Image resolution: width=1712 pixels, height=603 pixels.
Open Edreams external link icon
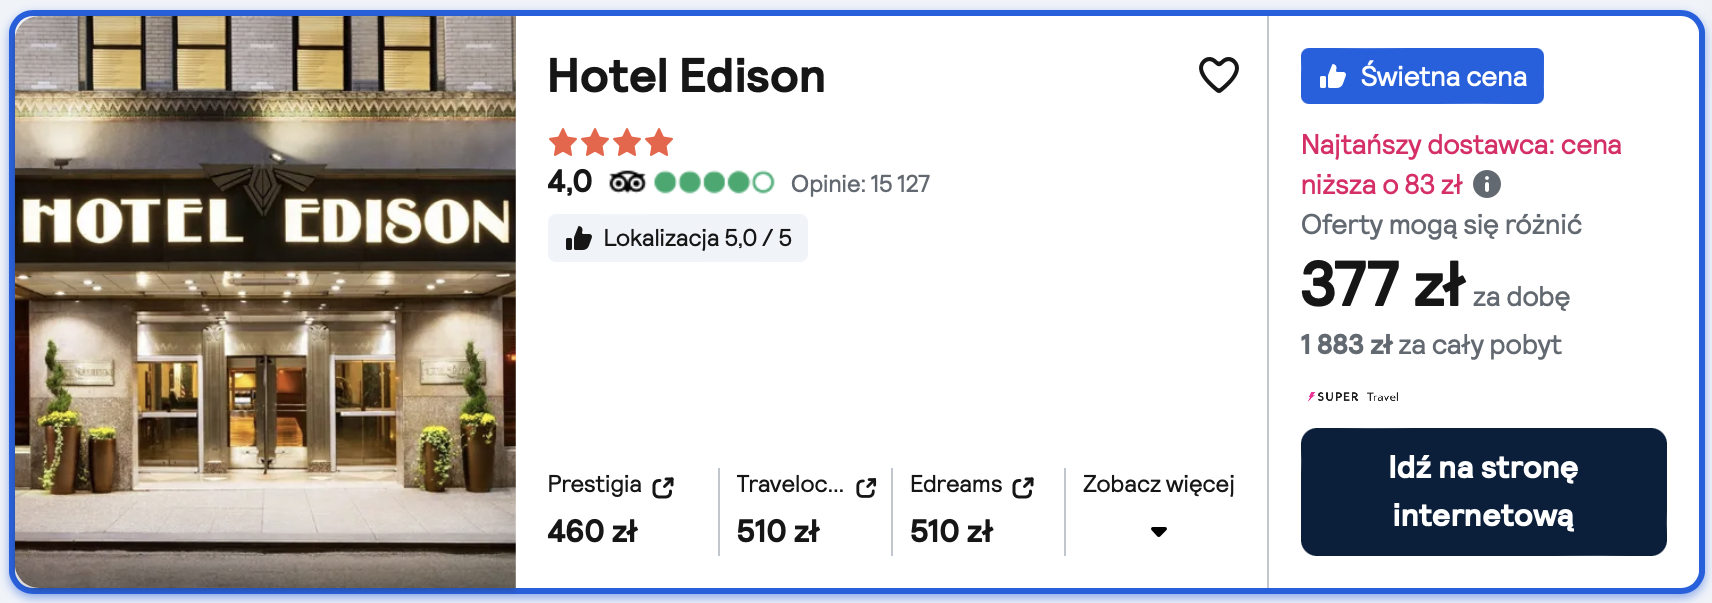coord(1023,487)
